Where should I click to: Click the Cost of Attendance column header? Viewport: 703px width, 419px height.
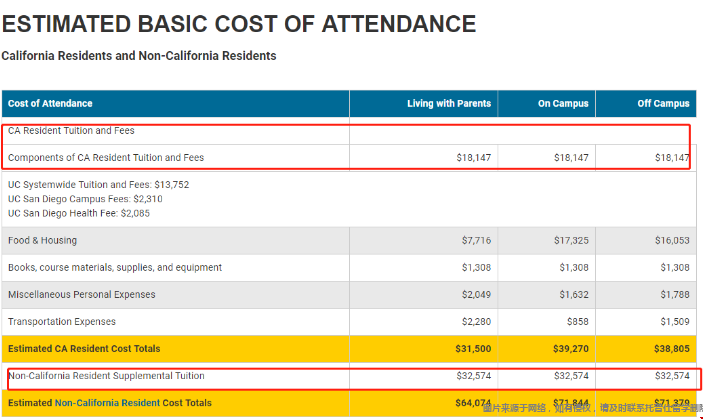pos(50,104)
